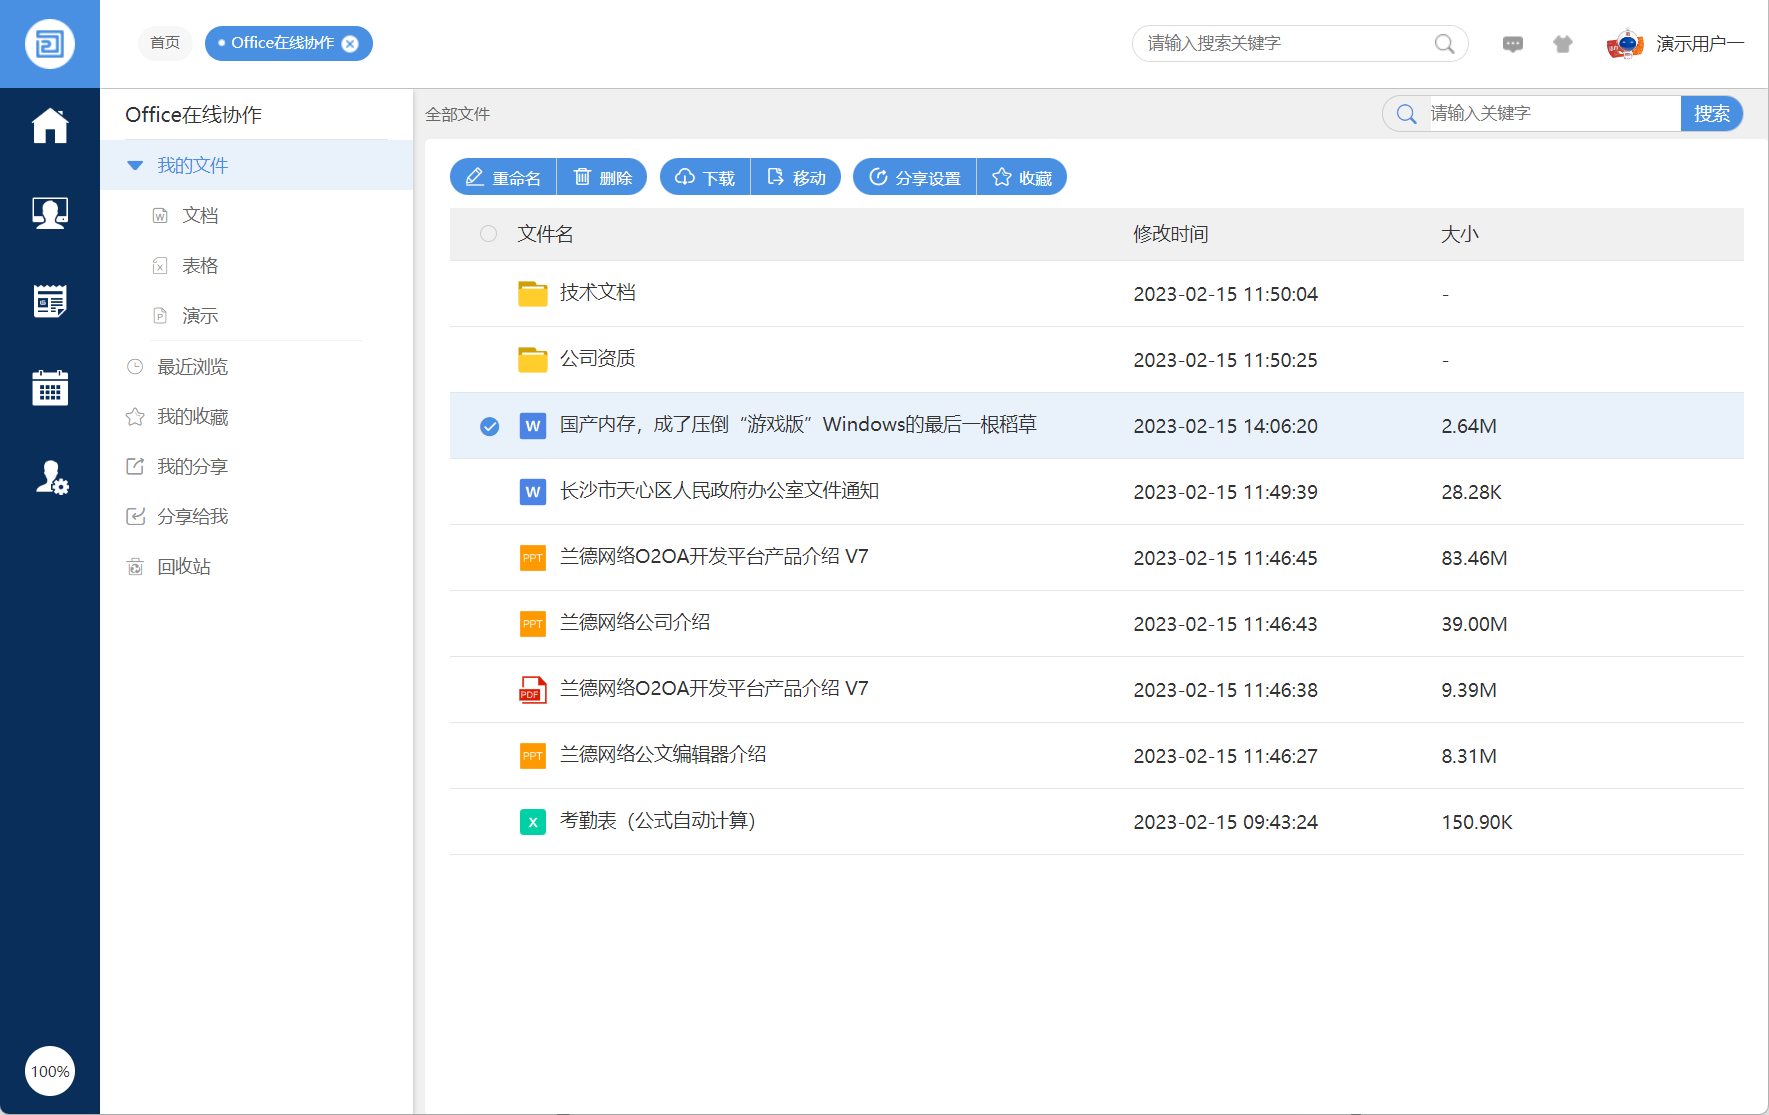This screenshot has height=1115, width=1769.
Task: Switch to the 首页 tab
Action: [x=165, y=43]
